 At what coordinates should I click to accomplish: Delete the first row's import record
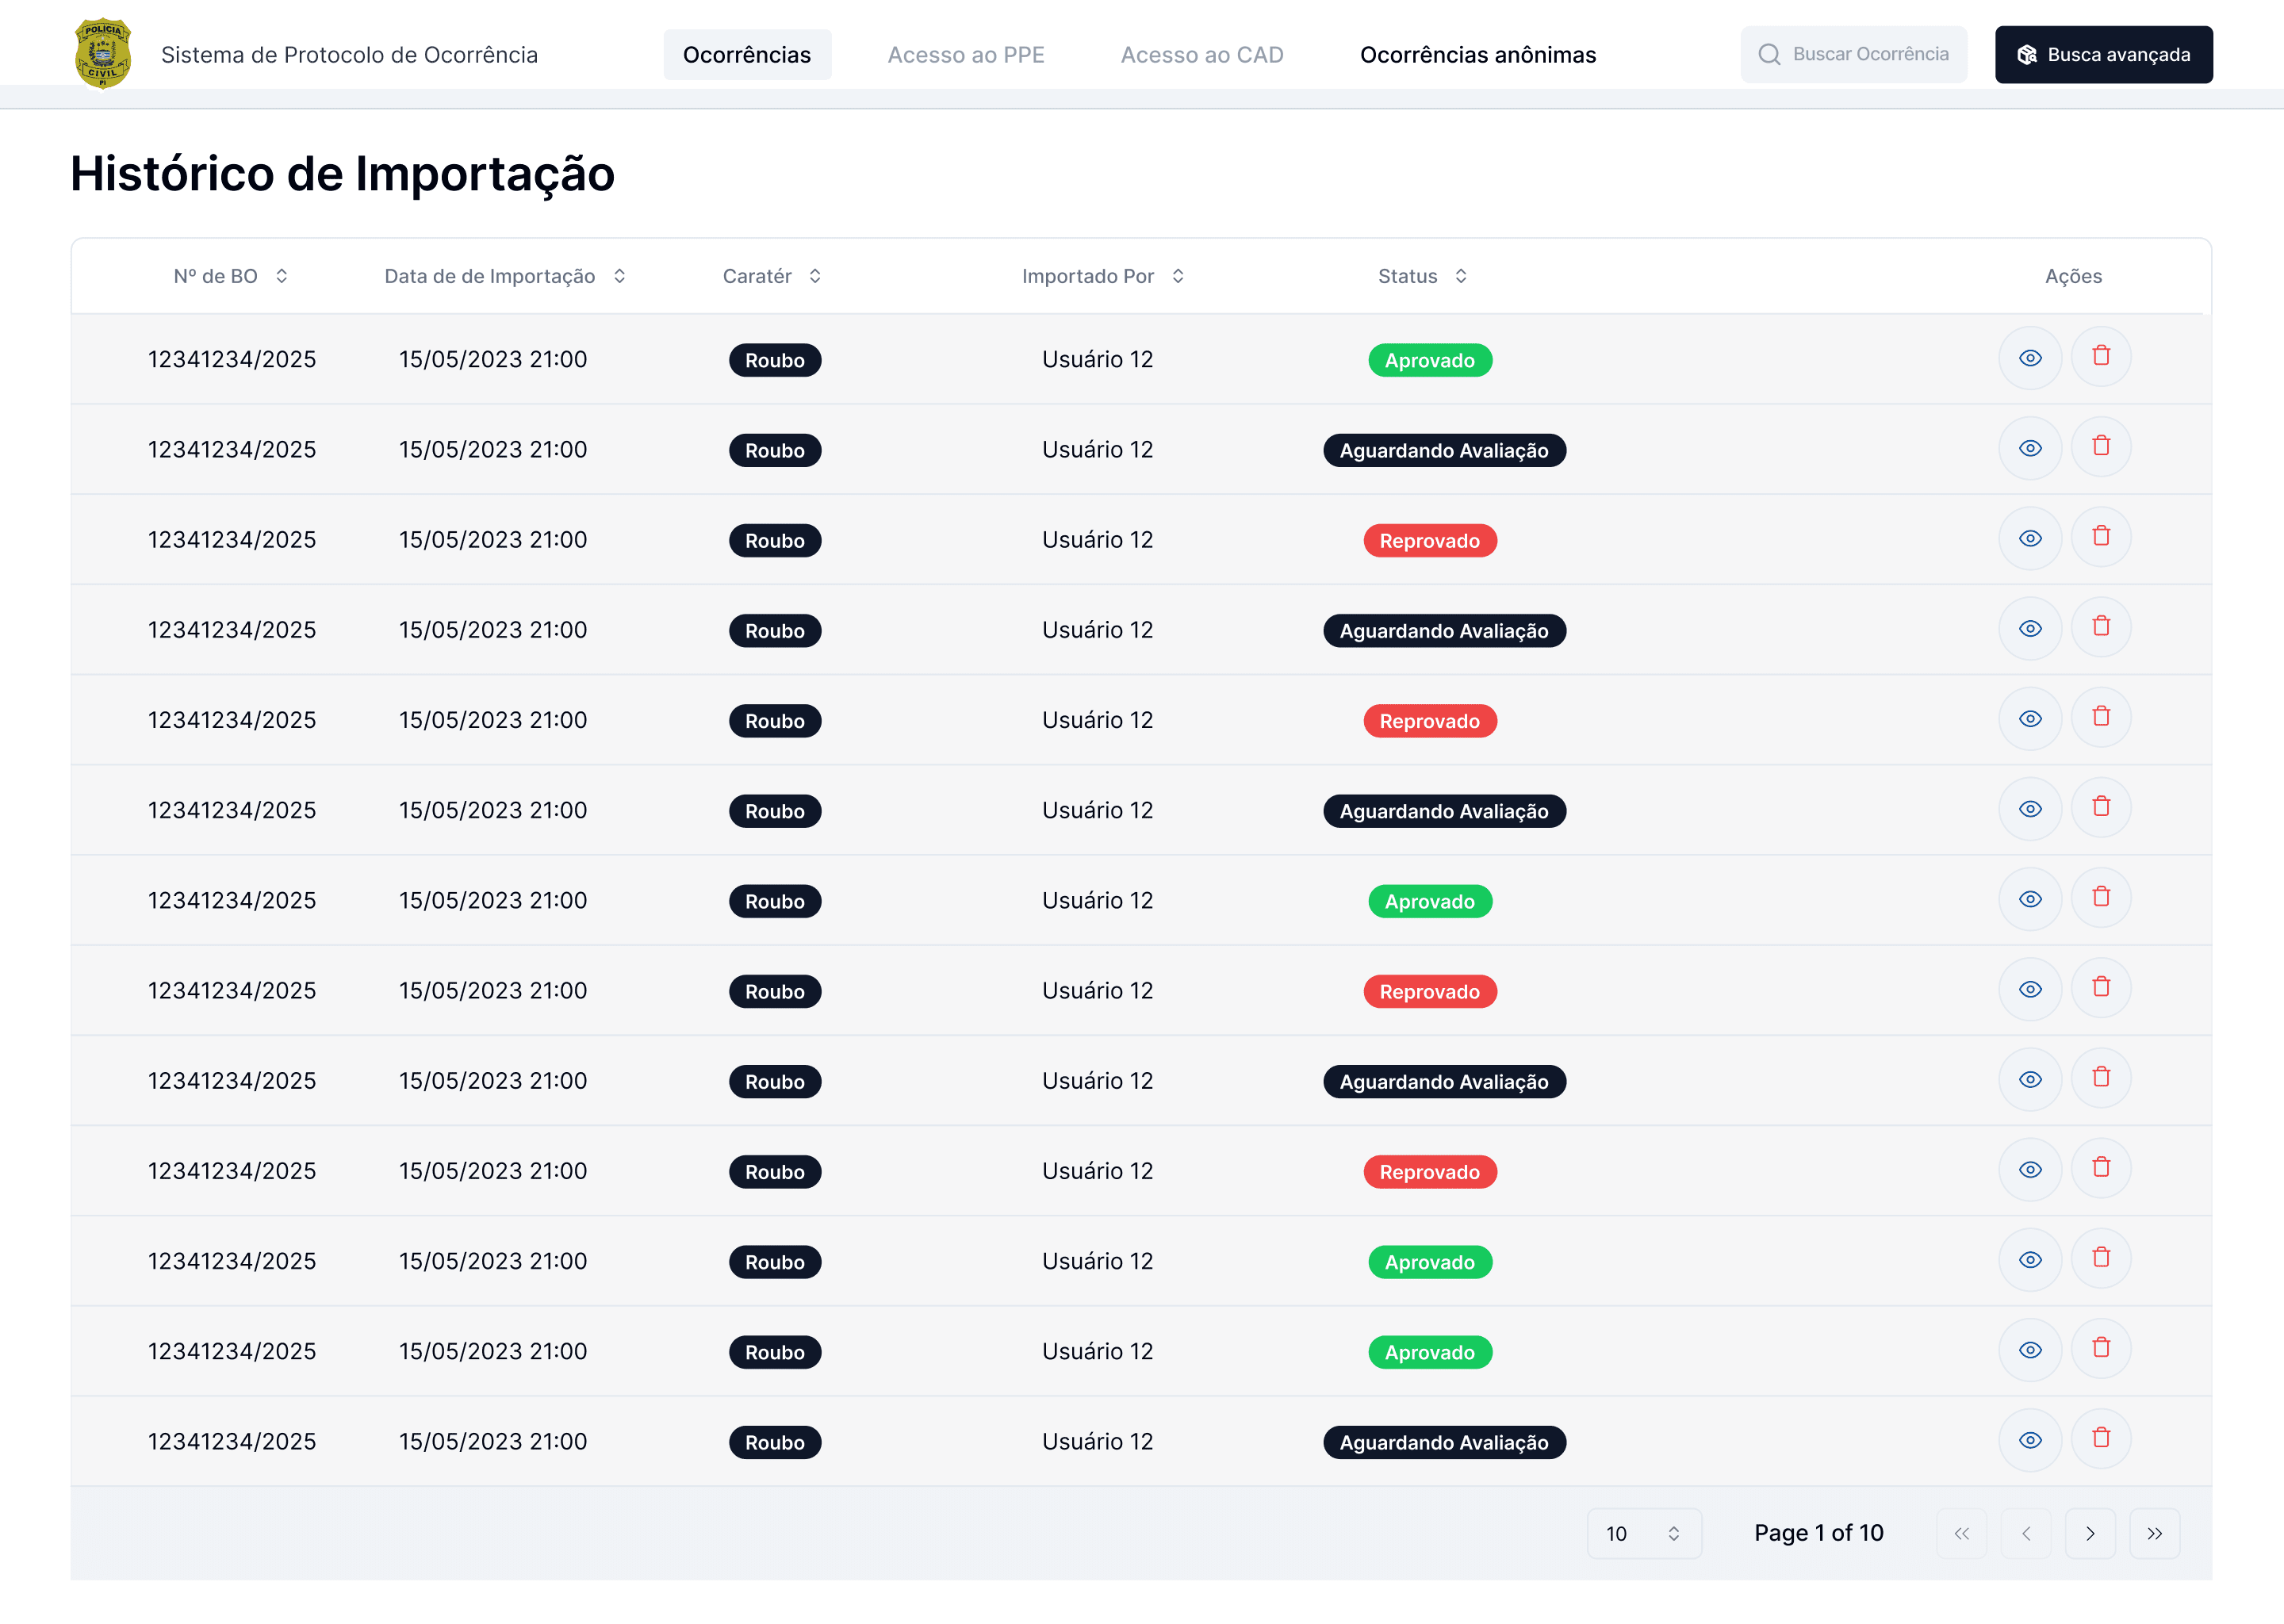click(2100, 357)
